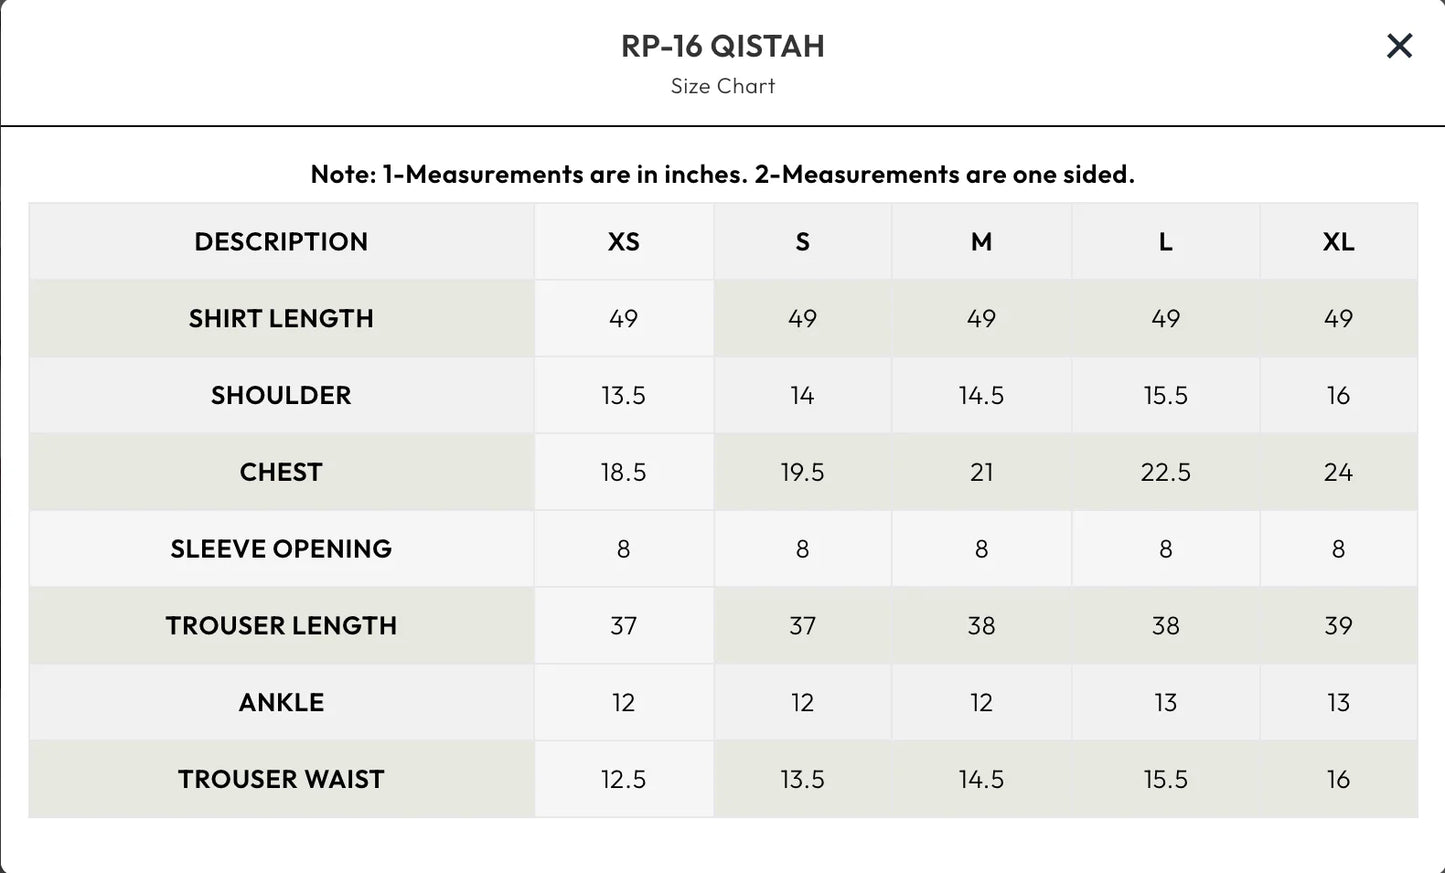Select the L column header
The width and height of the screenshot is (1445, 873).
coord(1164,241)
